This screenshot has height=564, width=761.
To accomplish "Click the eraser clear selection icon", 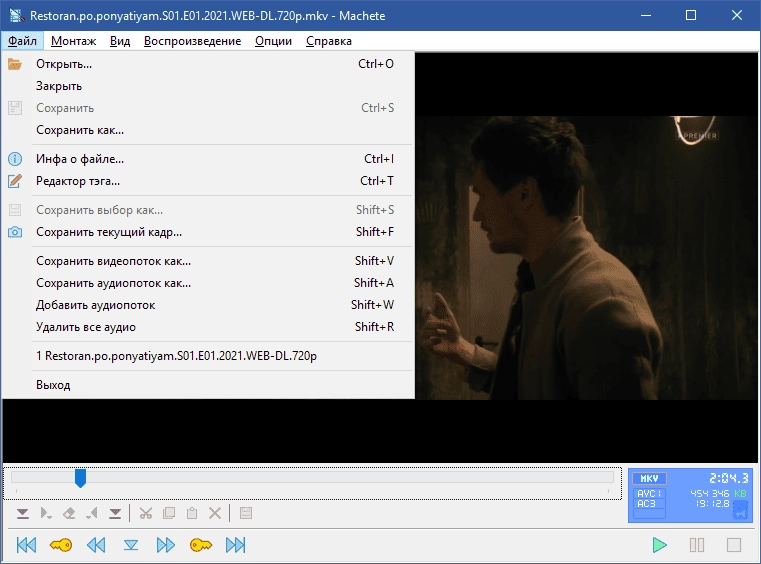I will click(69, 513).
